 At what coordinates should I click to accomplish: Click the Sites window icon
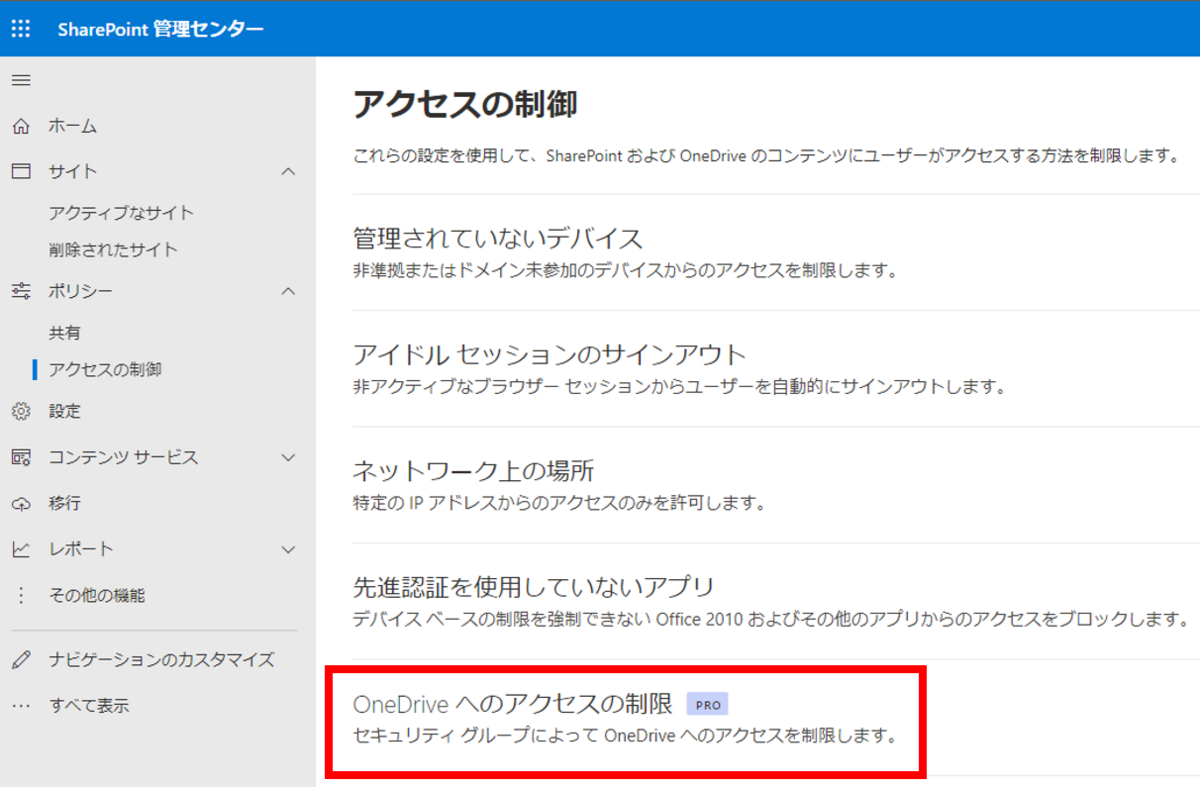coord(21,171)
